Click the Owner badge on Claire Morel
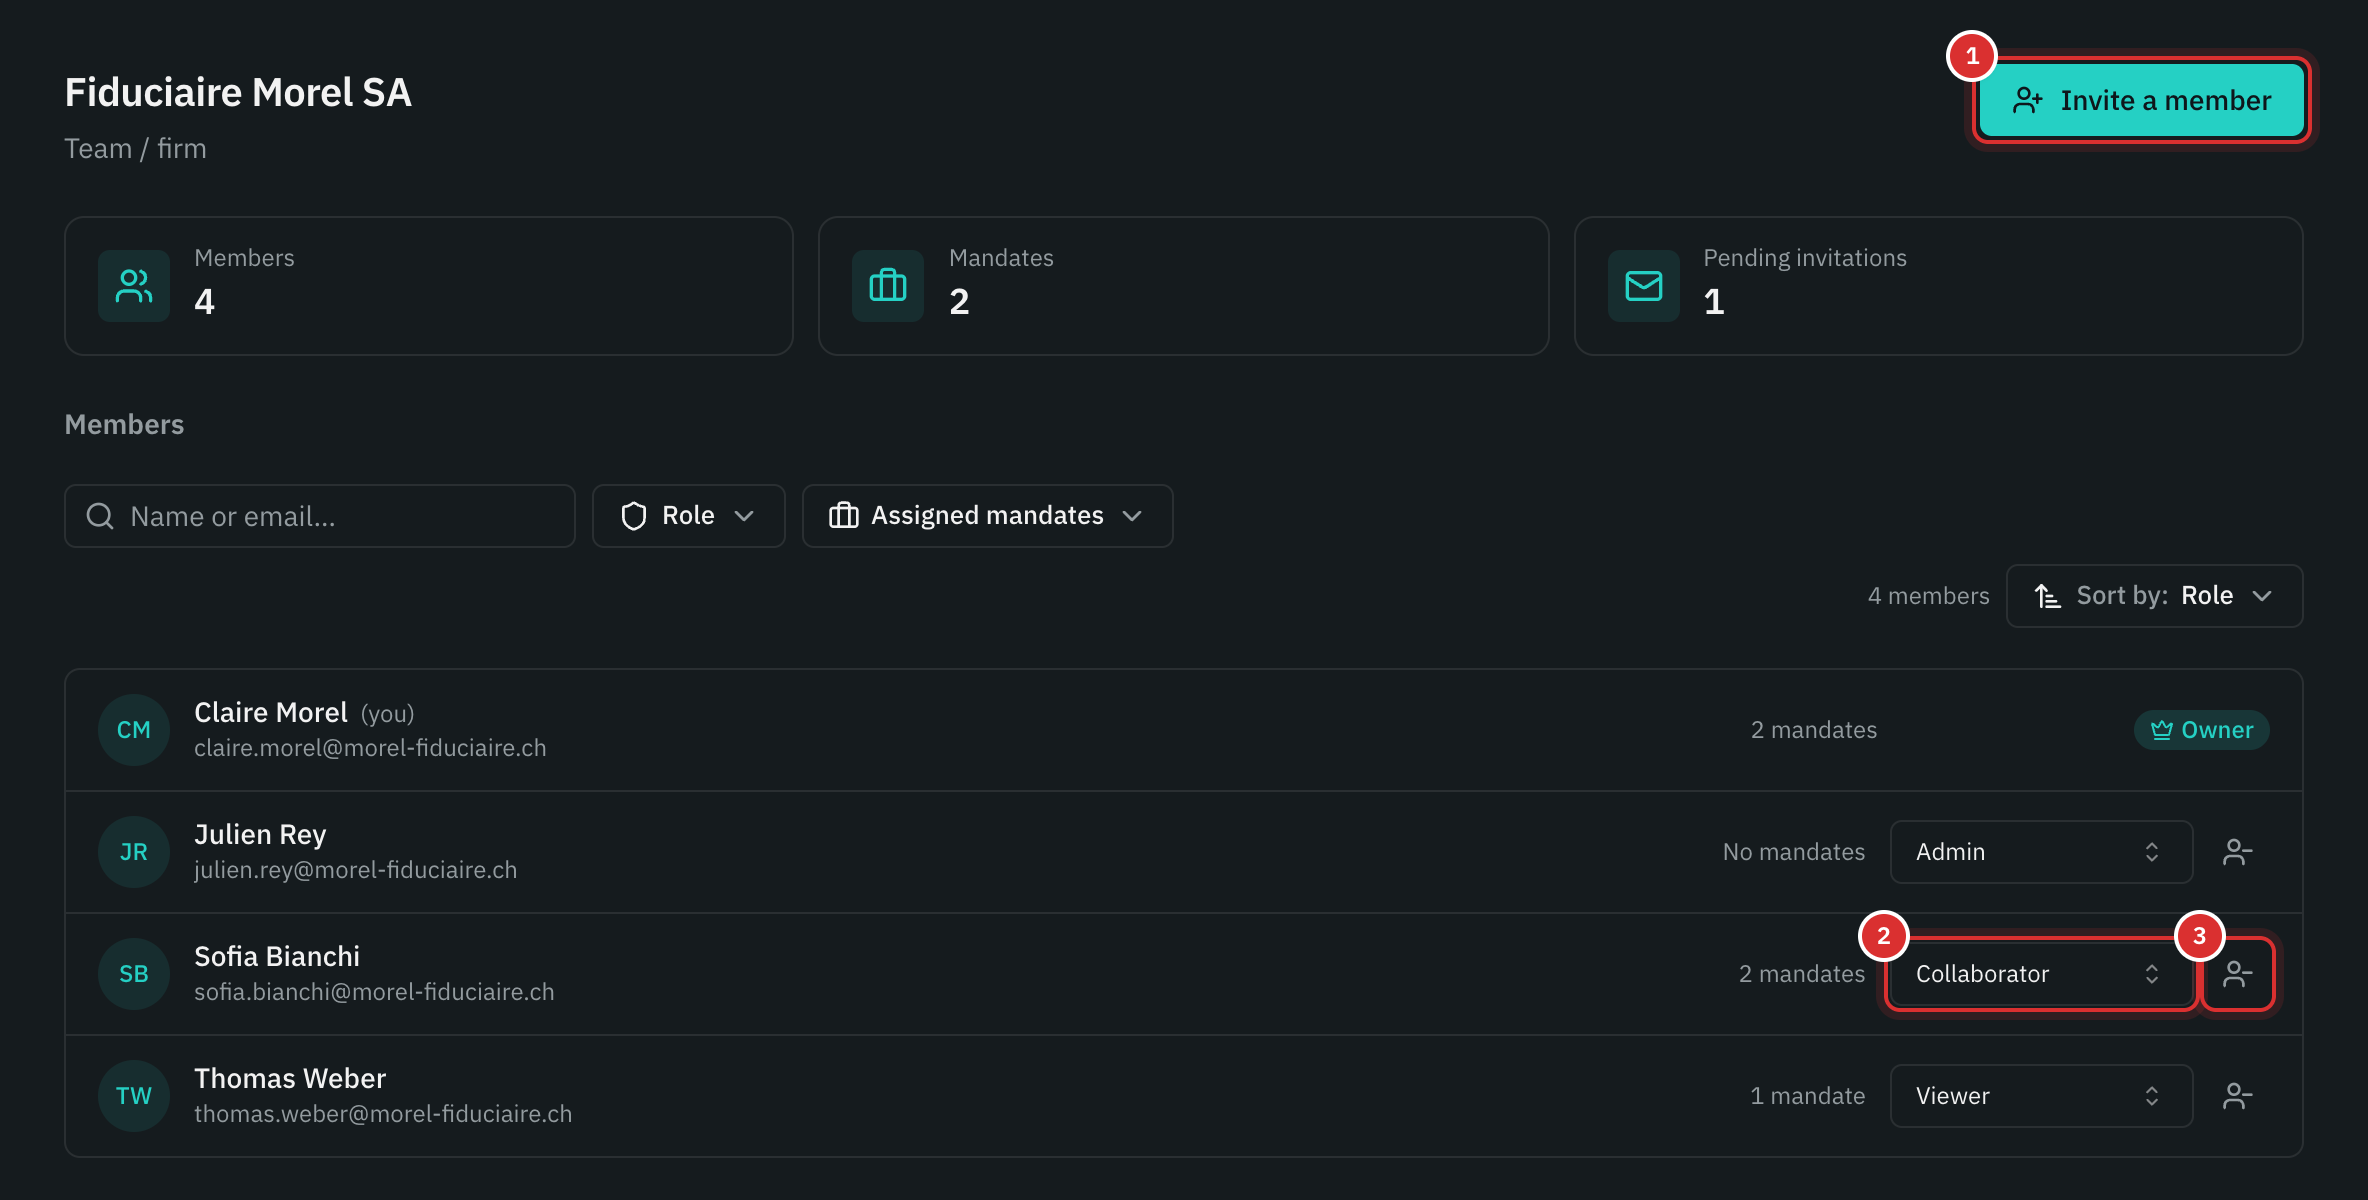2368x1200 pixels. click(x=2202, y=730)
